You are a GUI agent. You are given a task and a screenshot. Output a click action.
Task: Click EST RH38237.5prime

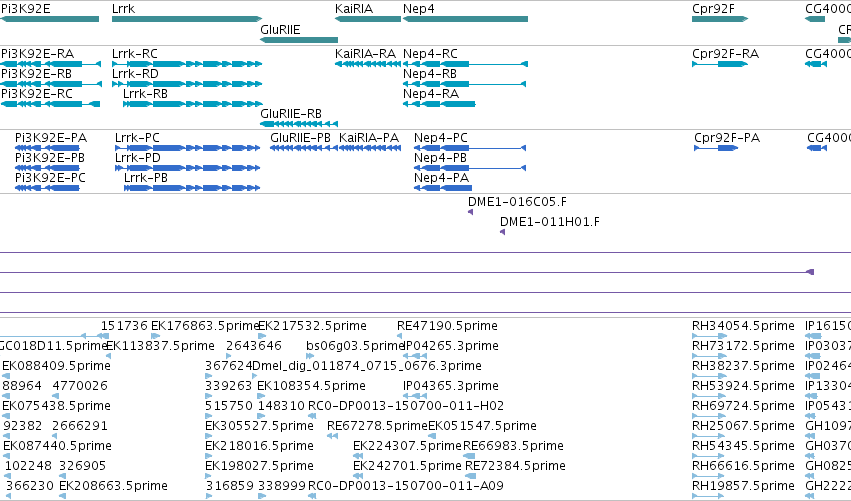709,376
